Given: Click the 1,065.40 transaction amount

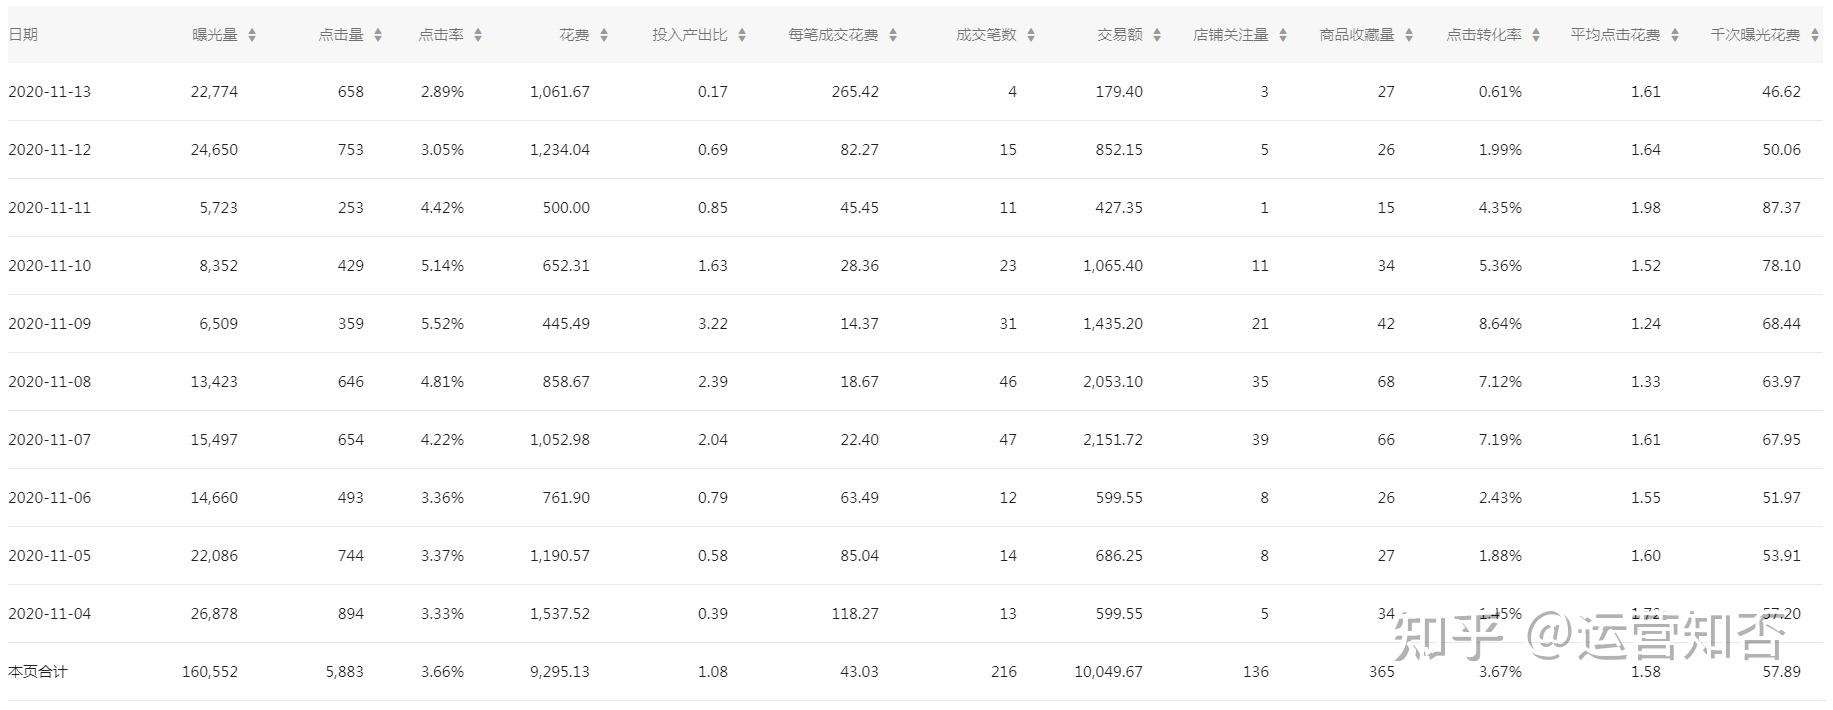Looking at the screenshot, I should pos(1113,266).
